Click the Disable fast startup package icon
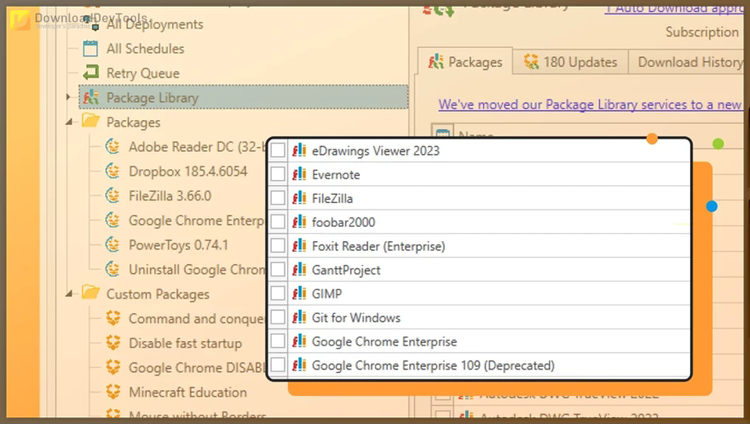Screen dimensions: 750x424 pyautogui.click(x=113, y=343)
